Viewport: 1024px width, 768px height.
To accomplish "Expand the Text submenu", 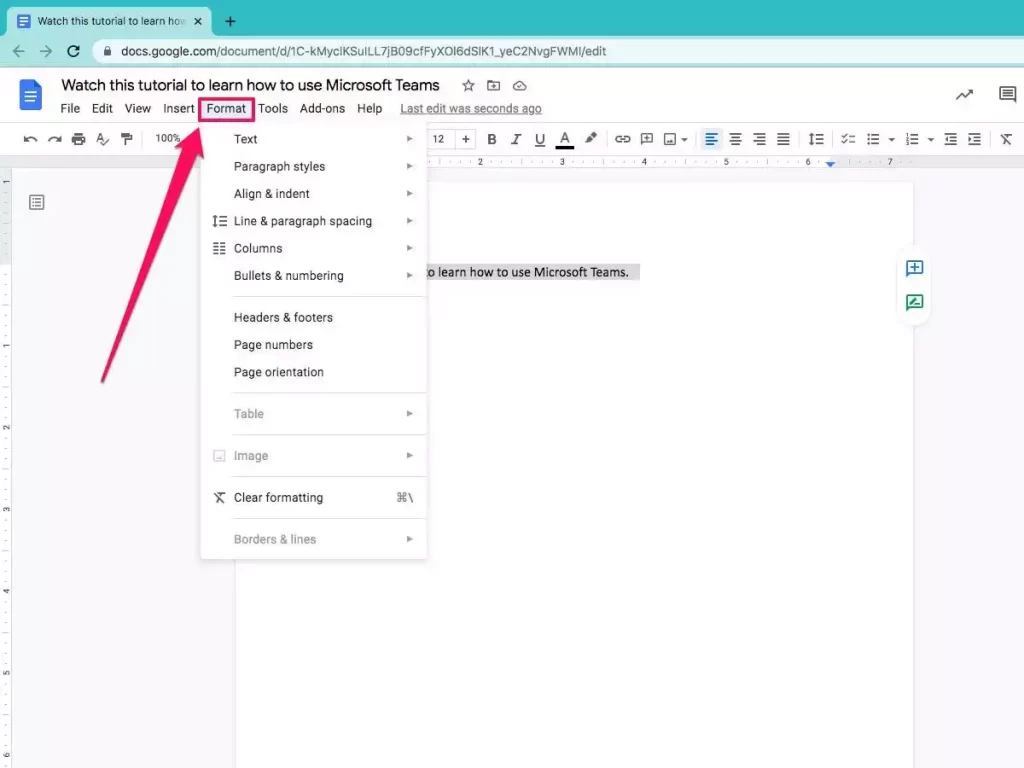I will (x=313, y=139).
